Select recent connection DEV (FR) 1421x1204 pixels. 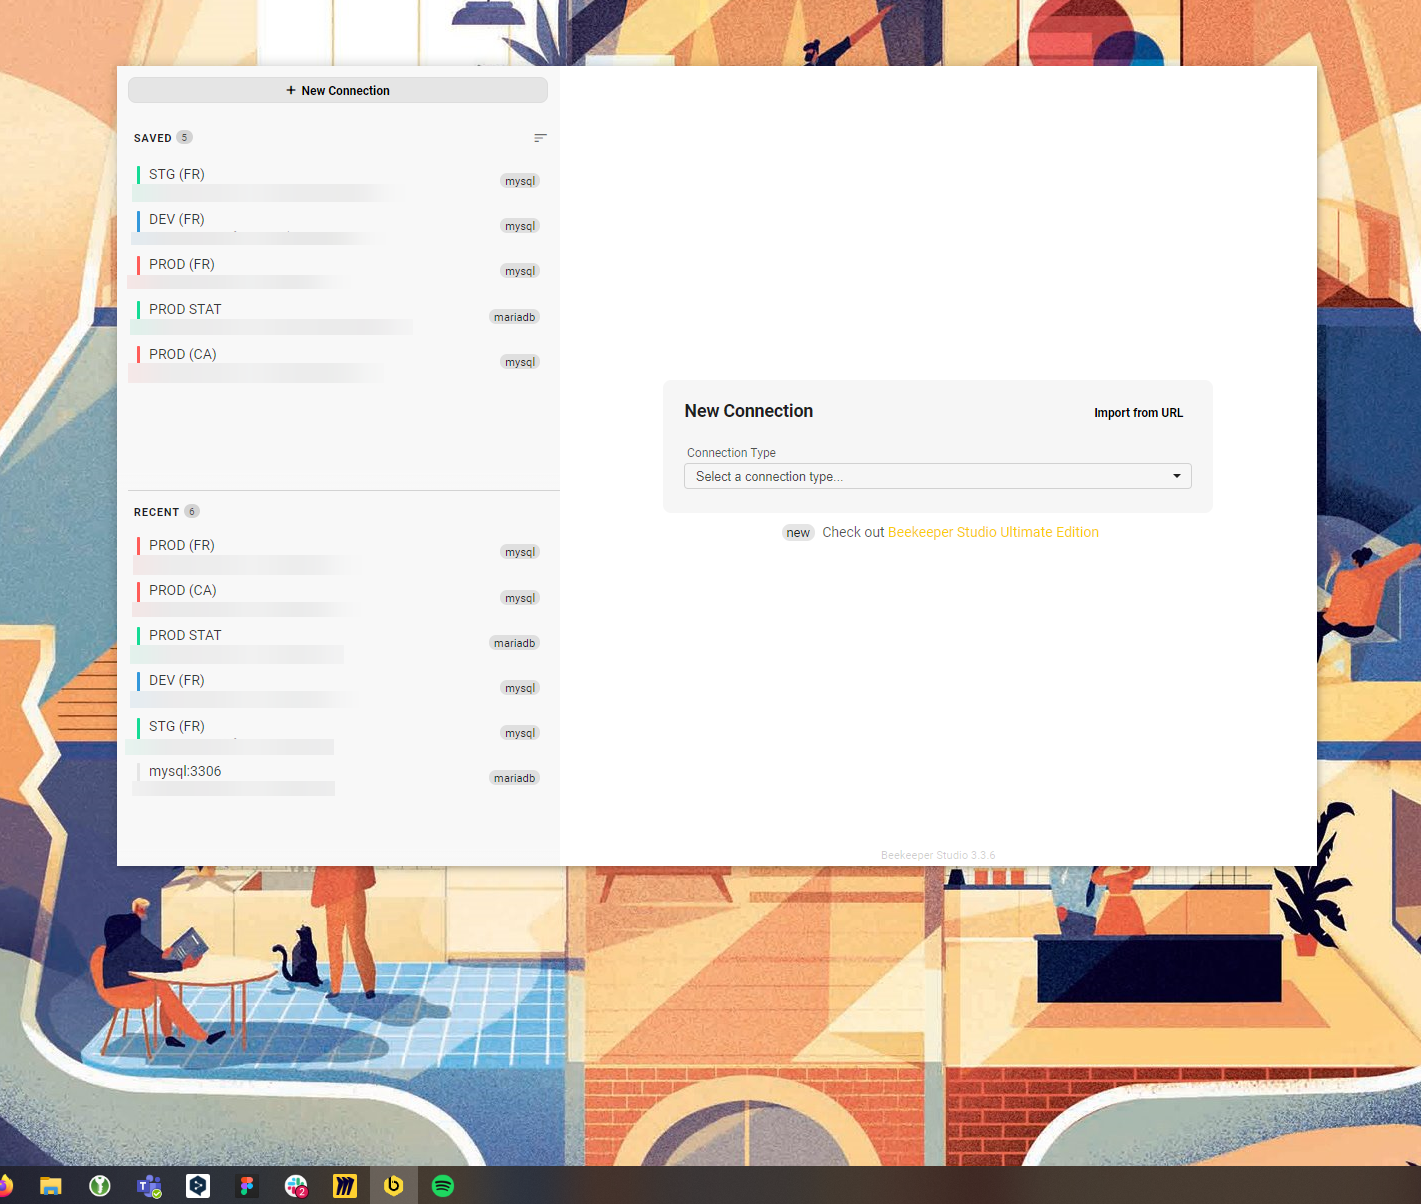click(x=338, y=687)
